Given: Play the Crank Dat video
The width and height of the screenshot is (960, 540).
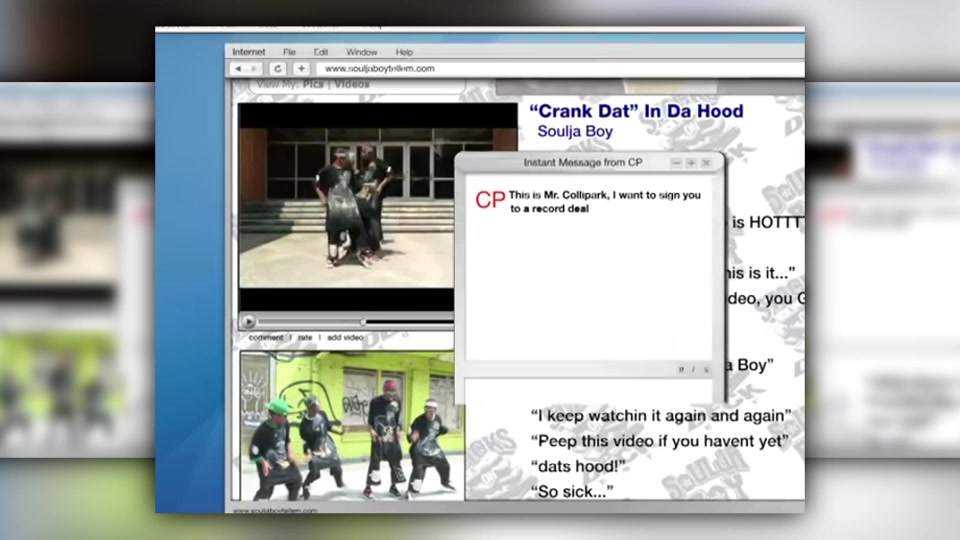Looking at the screenshot, I should [249, 321].
